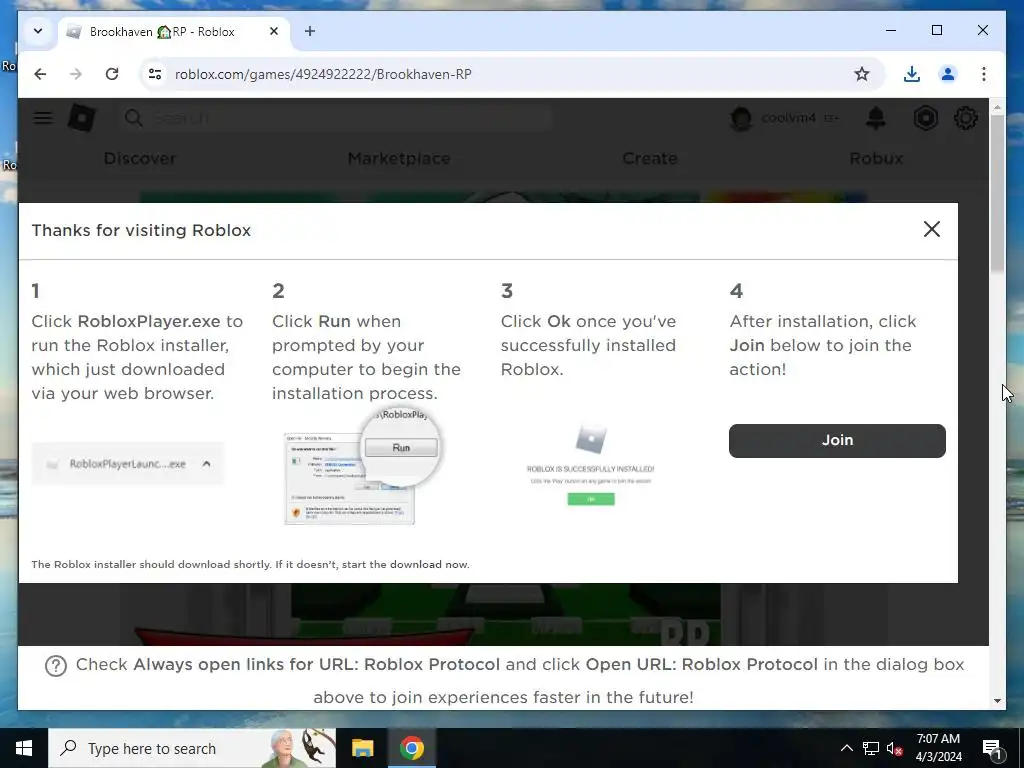Bookmark this page with the star icon
The width and height of the screenshot is (1024, 768).
(x=861, y=74)
